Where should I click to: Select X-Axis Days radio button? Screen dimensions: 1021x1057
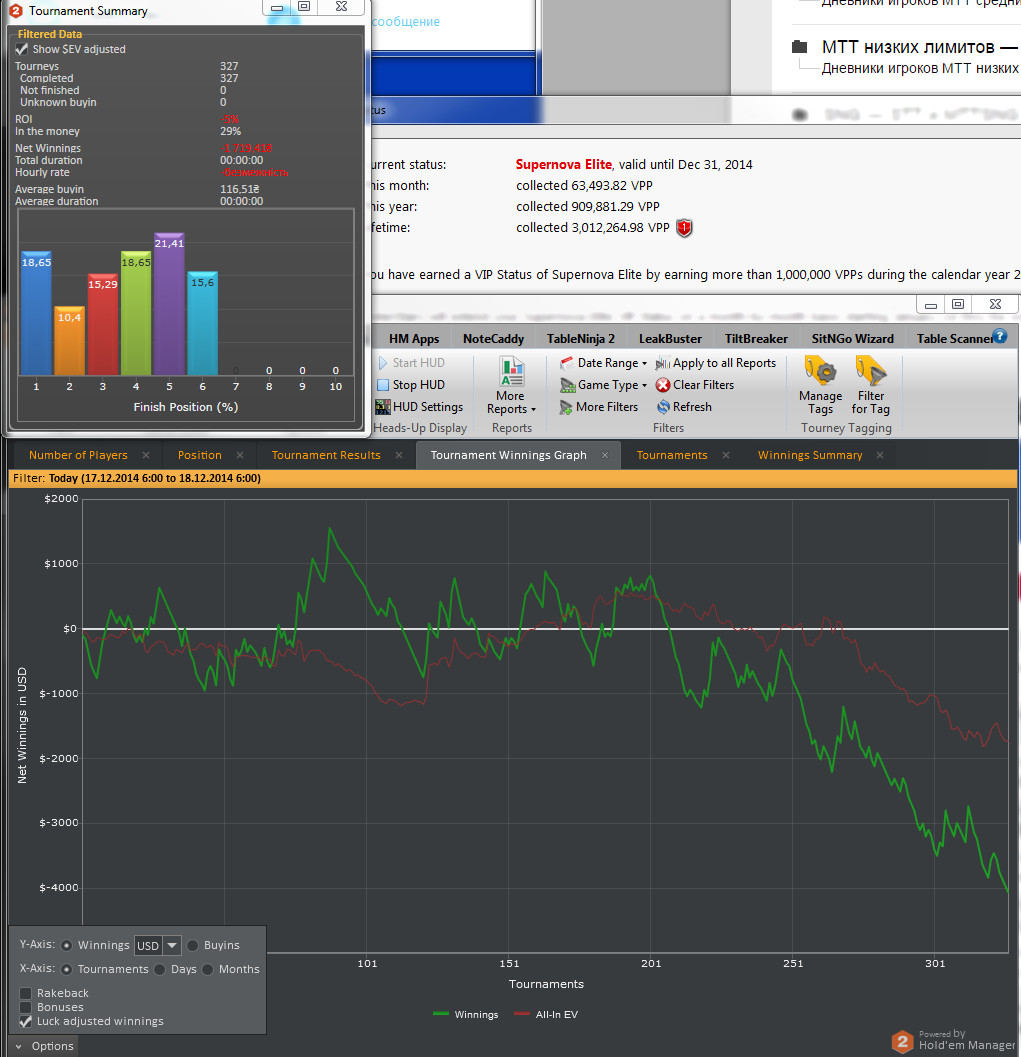pos(160,969)
